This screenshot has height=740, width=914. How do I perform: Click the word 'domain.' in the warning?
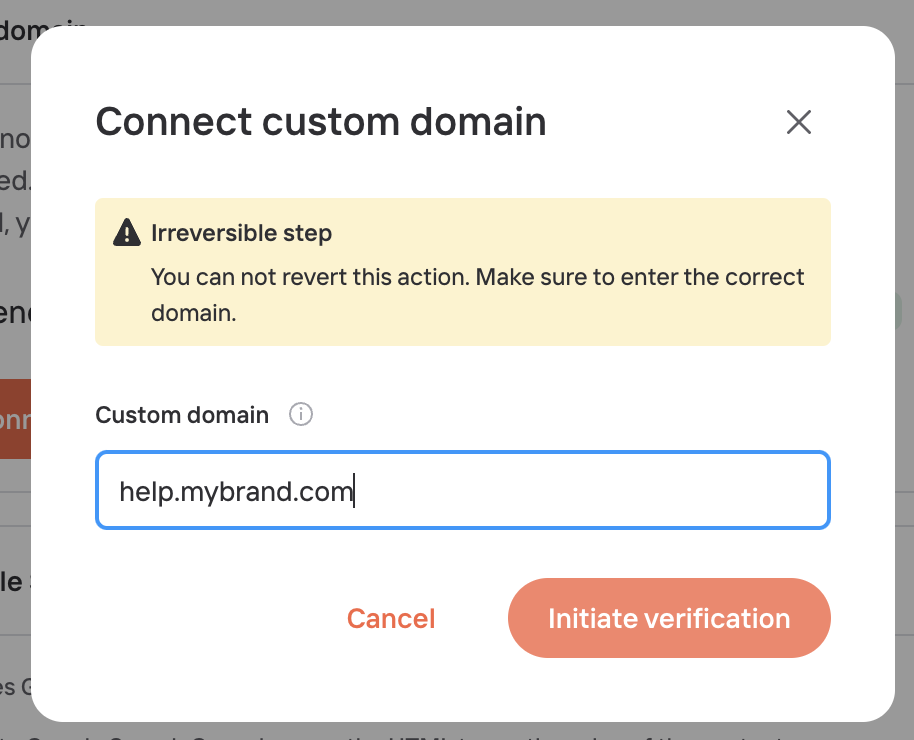[x=194, y=314]
